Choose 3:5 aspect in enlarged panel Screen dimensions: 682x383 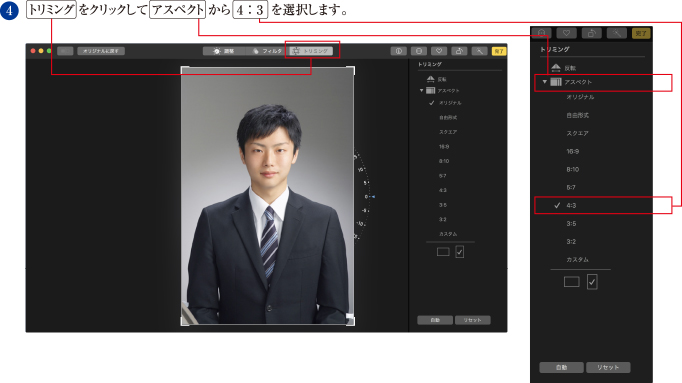point(571,223)
